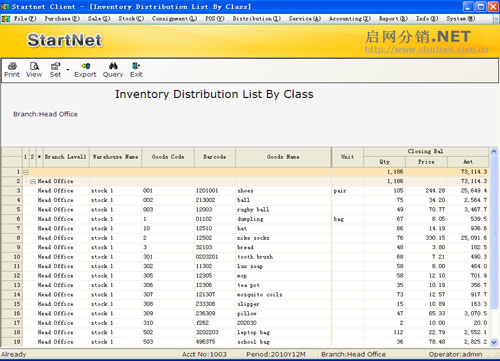
Task: Collapse the top-level row 1 tree node
Action: [26, 172]
